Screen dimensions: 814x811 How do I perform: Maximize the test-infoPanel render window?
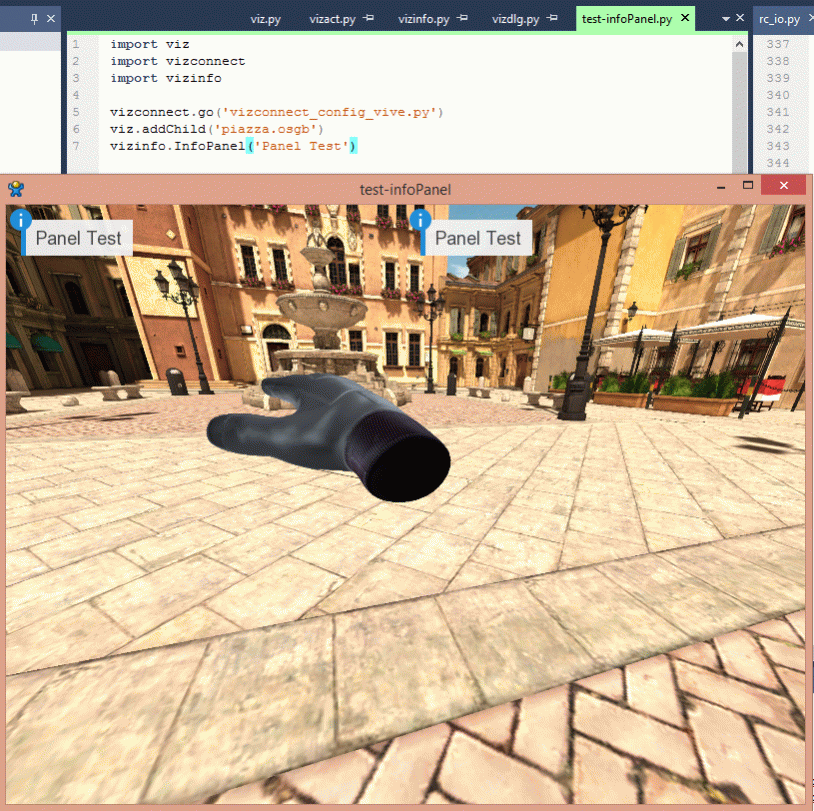click(x=747, y=187)
